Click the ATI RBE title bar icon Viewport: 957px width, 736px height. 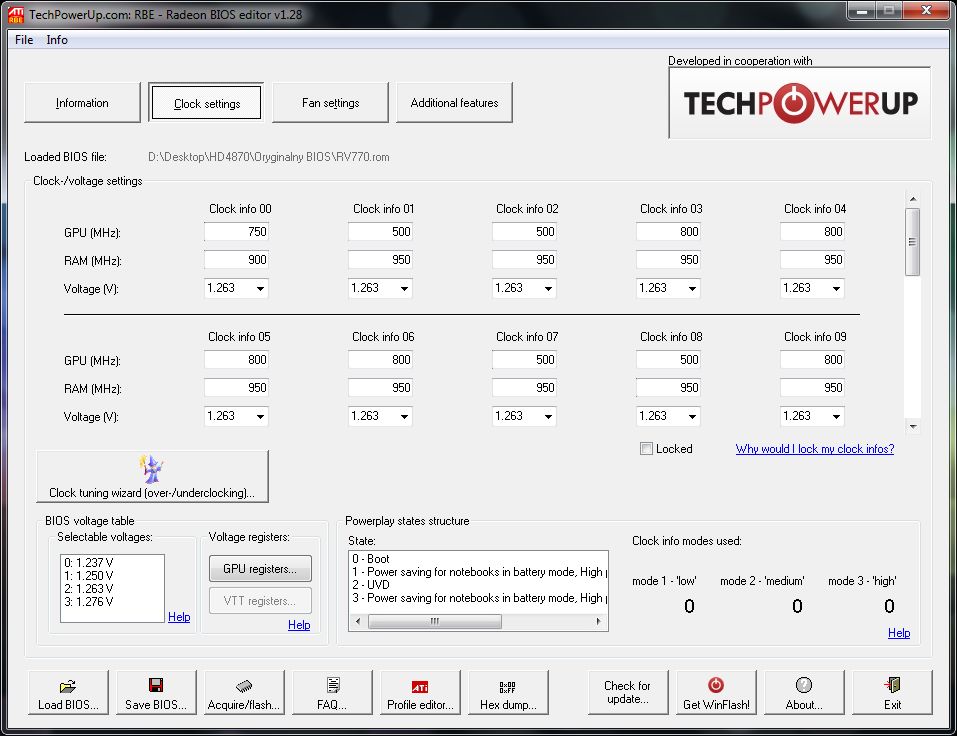click(x=16, y=15)
